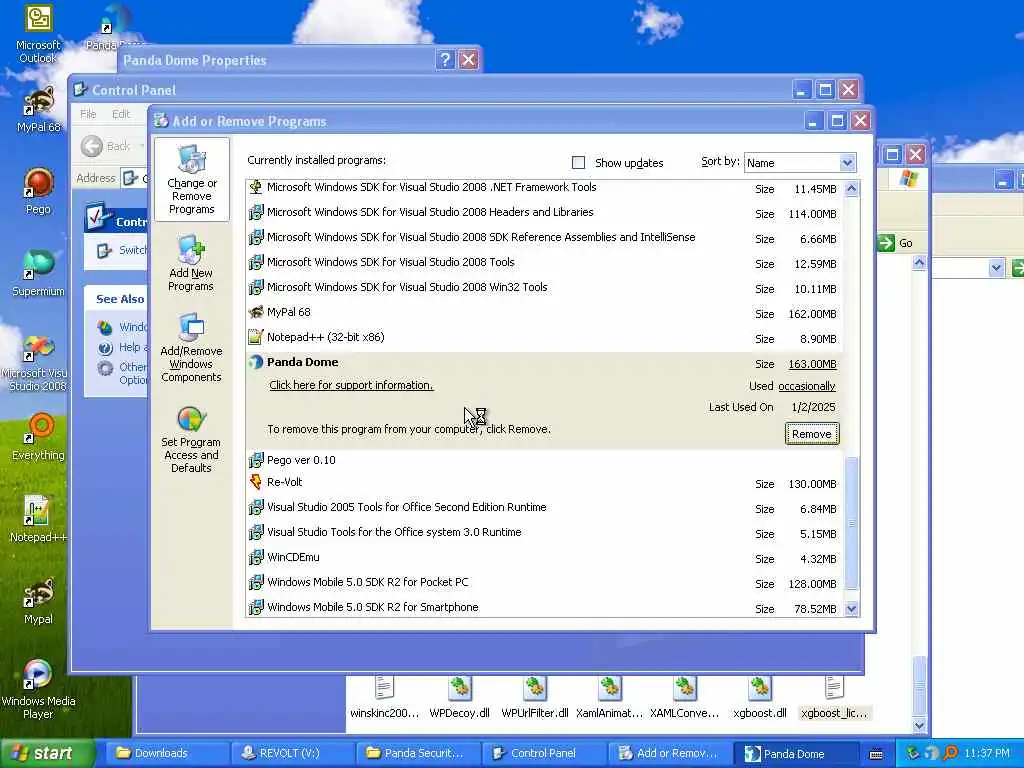
Task: Select Windows Mobile 5.0 SDK R2 for Smartphone
Action: coord(544,607)
